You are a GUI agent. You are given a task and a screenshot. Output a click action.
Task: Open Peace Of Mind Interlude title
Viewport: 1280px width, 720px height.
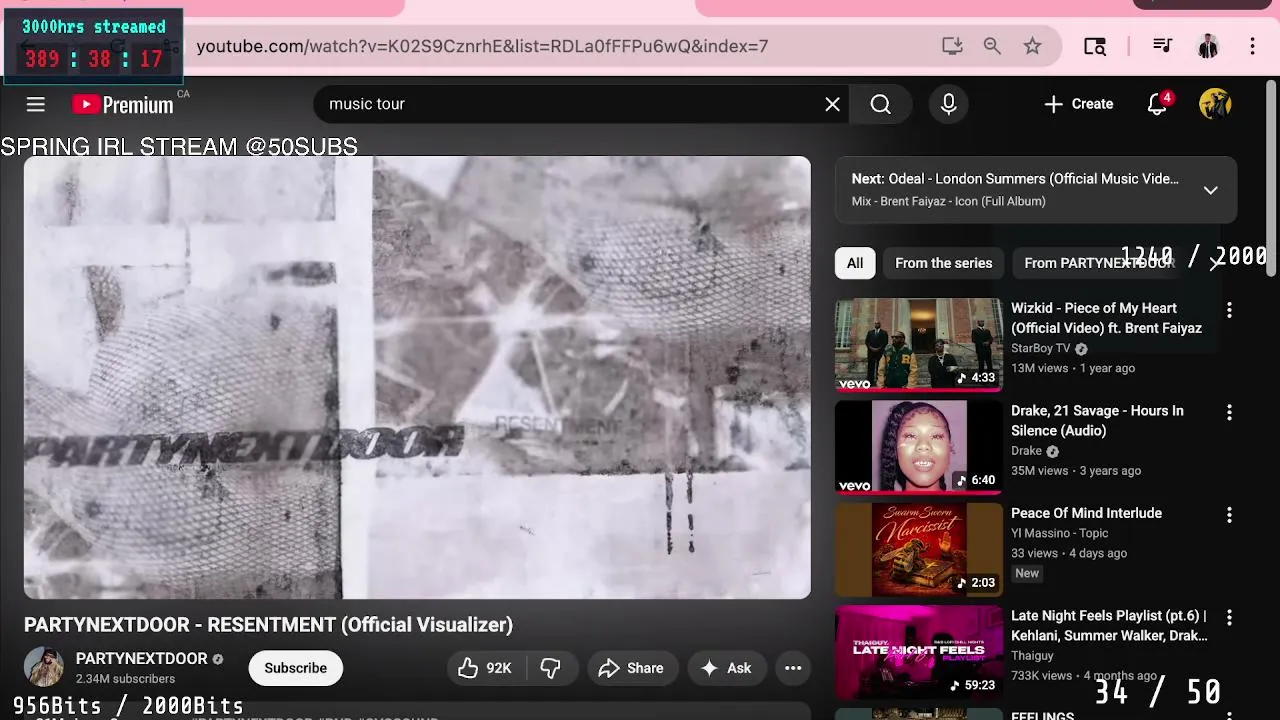(1086, 513)
